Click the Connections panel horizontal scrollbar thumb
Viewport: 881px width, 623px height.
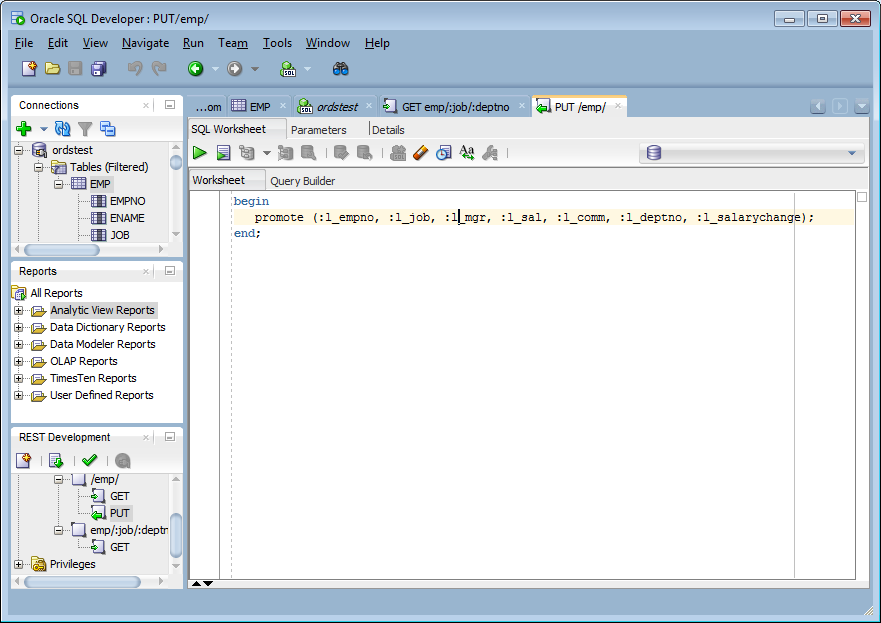(x=62, y=249)
